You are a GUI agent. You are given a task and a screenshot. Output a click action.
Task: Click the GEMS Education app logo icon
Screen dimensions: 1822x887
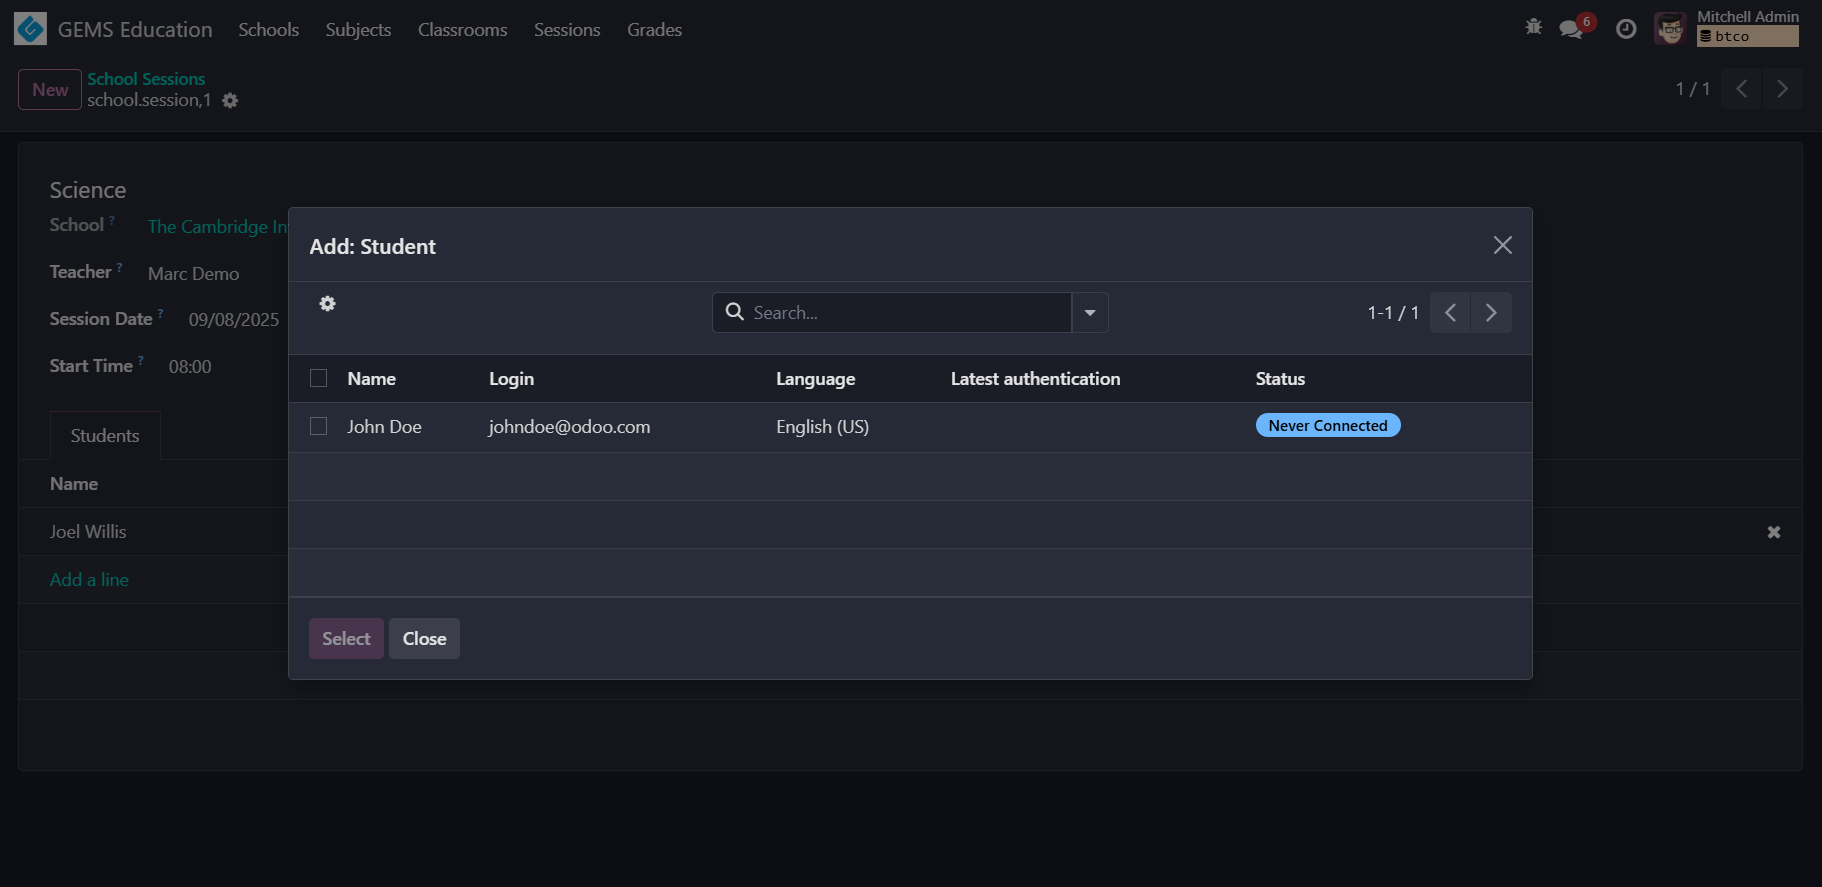(x=30, y=29)
